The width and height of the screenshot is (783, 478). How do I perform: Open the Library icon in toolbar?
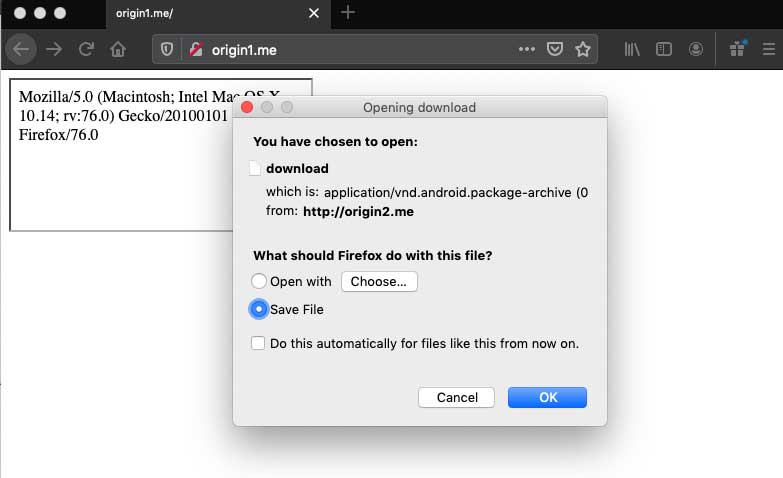(x=633, y=48)
